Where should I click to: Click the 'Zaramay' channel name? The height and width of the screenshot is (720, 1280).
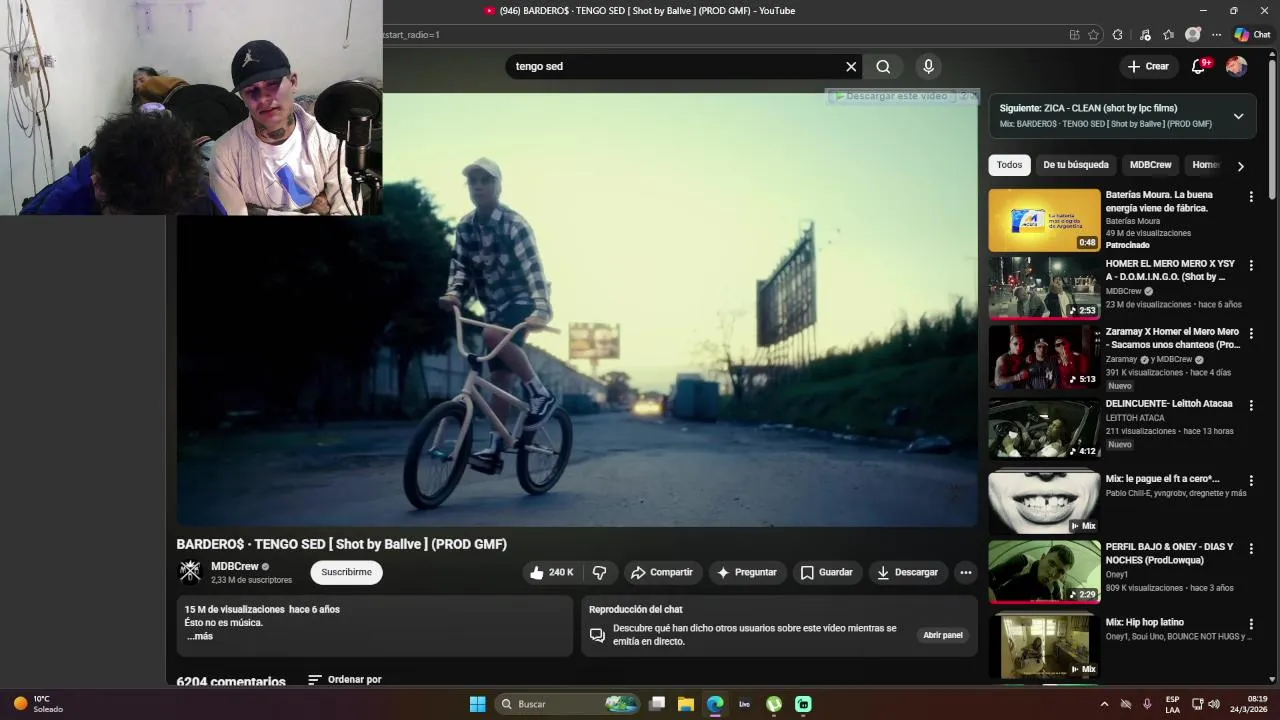pyautogui.click(x=1121, y=359)
